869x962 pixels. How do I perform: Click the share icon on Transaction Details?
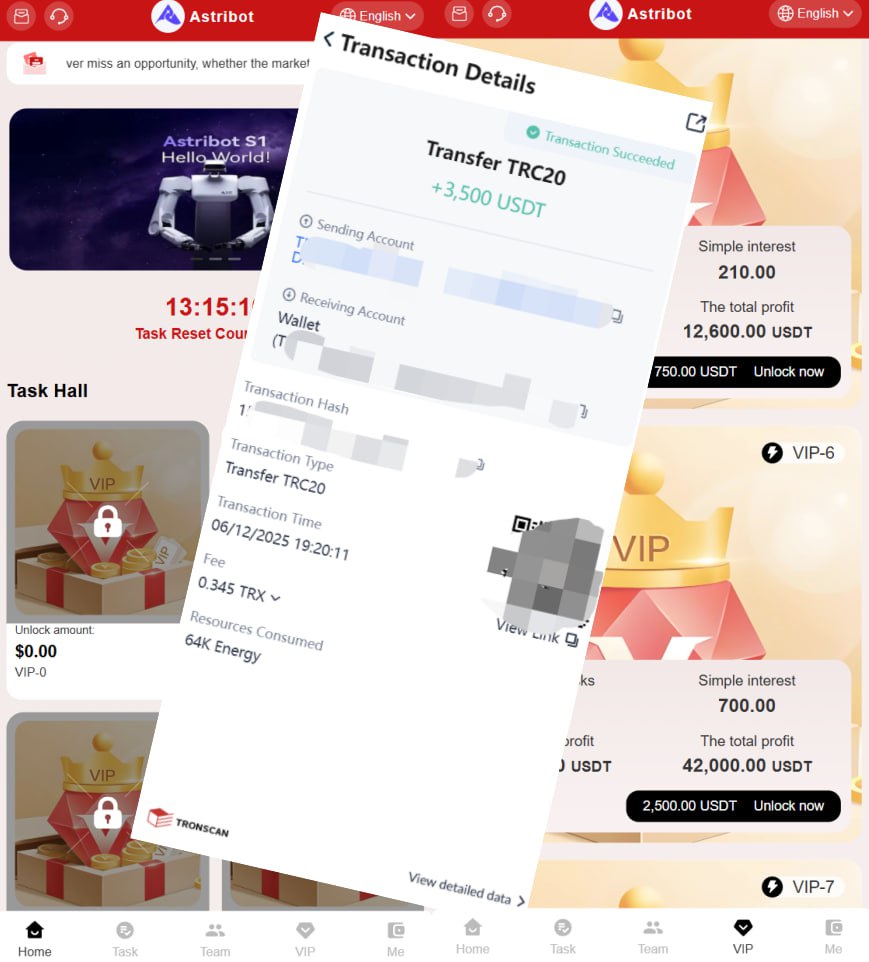click(x=695, y=123)
